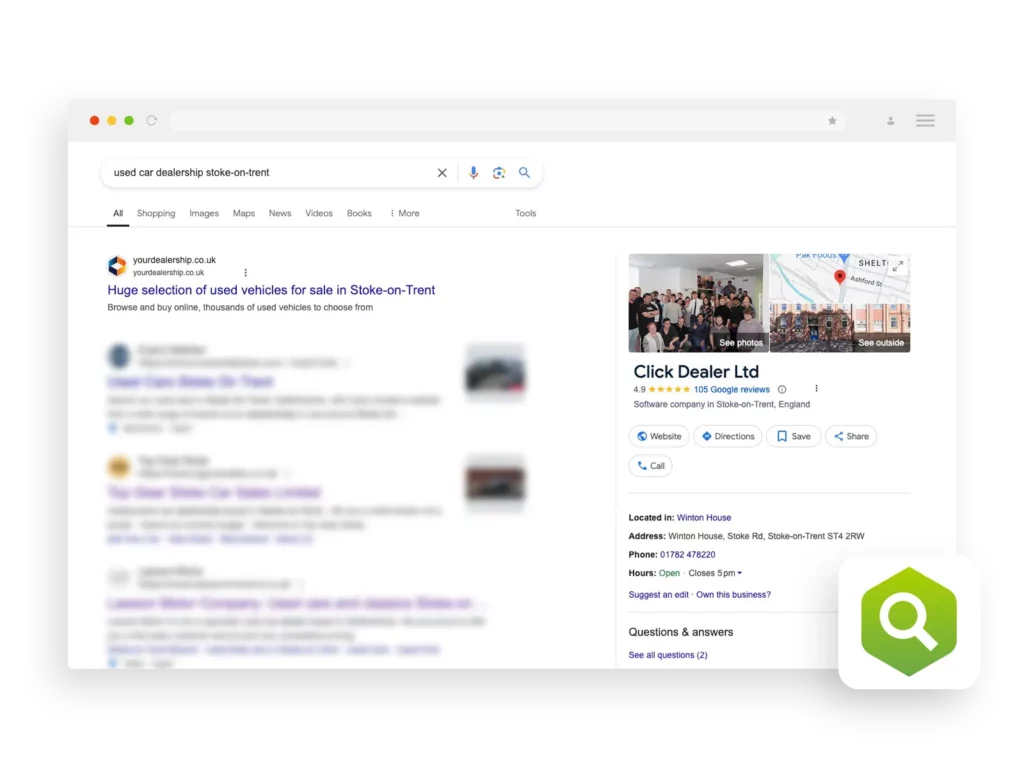Image resolution: width=1024 pixels, height=768 pixels.
Task: Click Own this business? link
Action: (733, 595)
